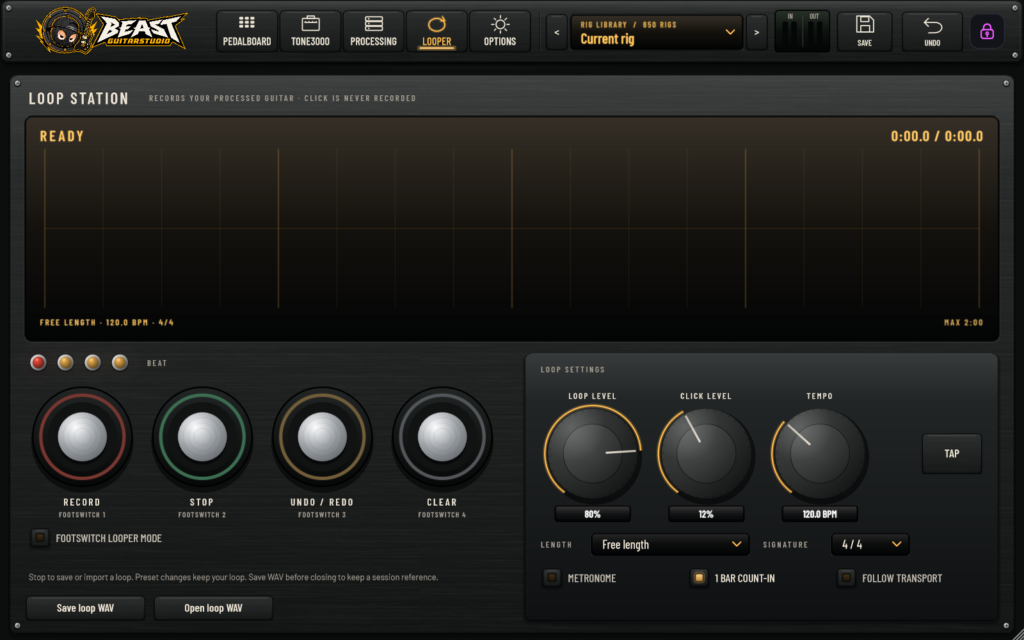Screen dimensions: 1024x640
Task: Click the MAX 2:00 label
Action: point(963,323)
